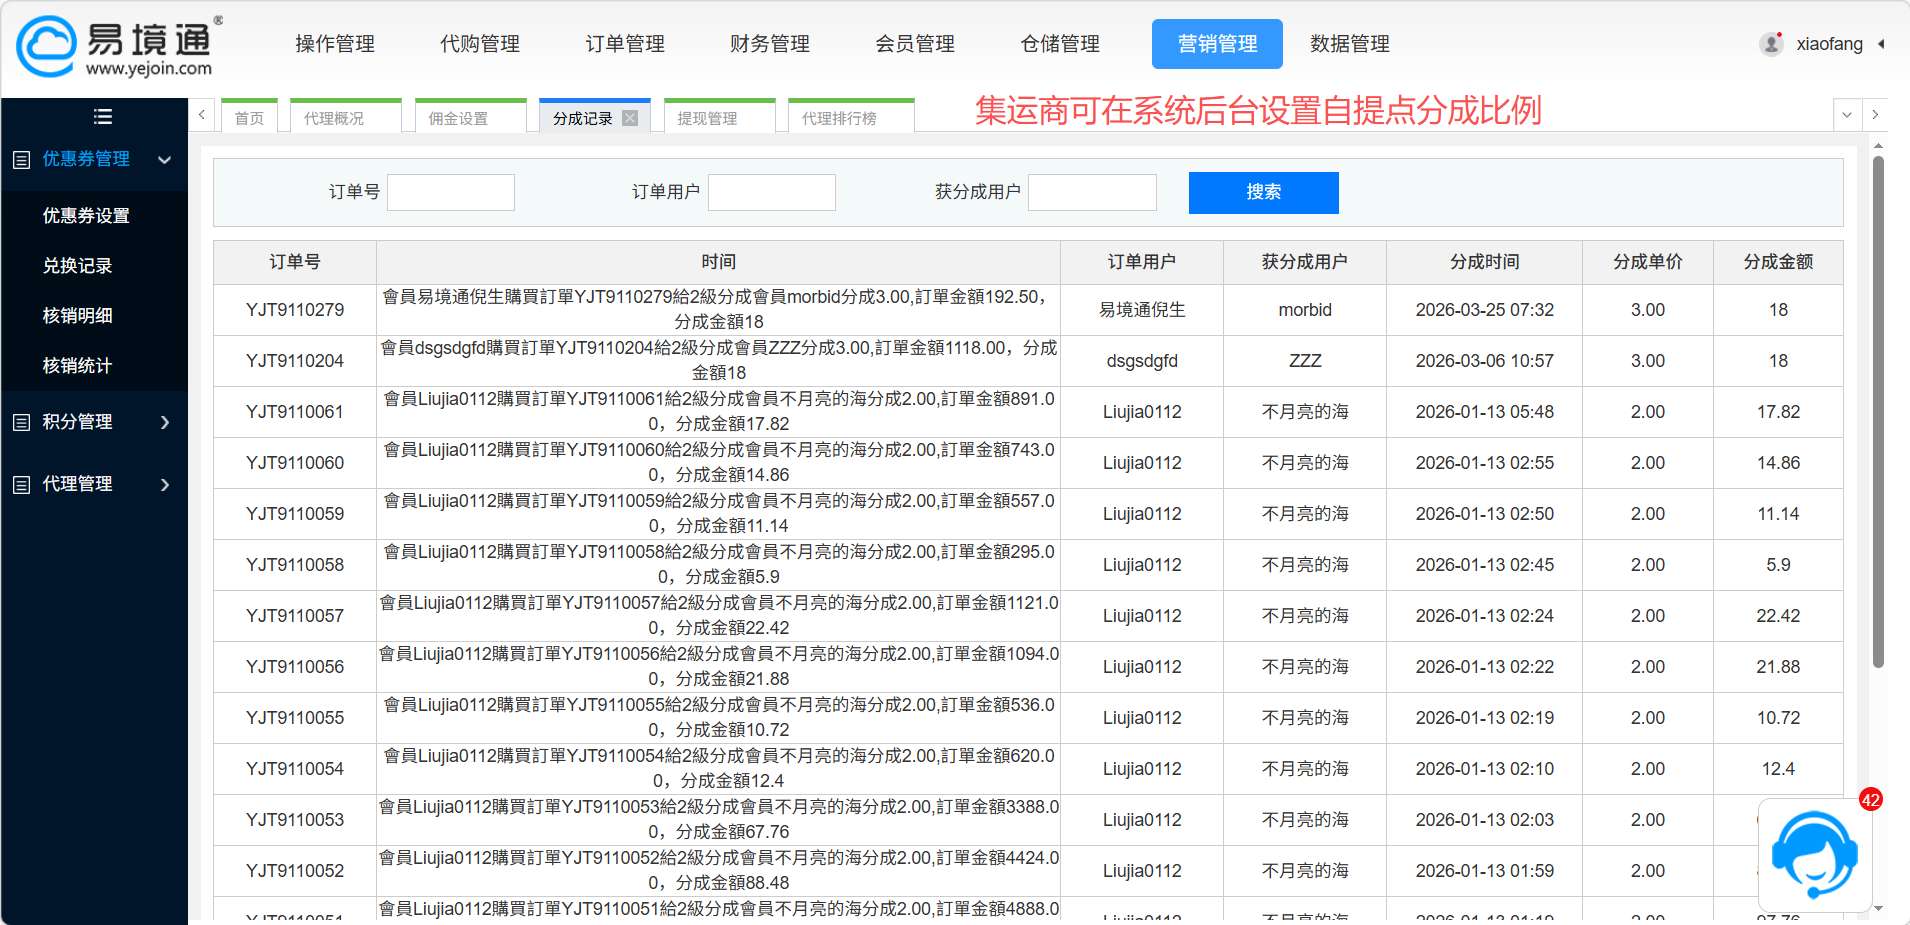Click order number YJT9110061
This screenshot has height=925, width=1910.
(x=295, y=412)
